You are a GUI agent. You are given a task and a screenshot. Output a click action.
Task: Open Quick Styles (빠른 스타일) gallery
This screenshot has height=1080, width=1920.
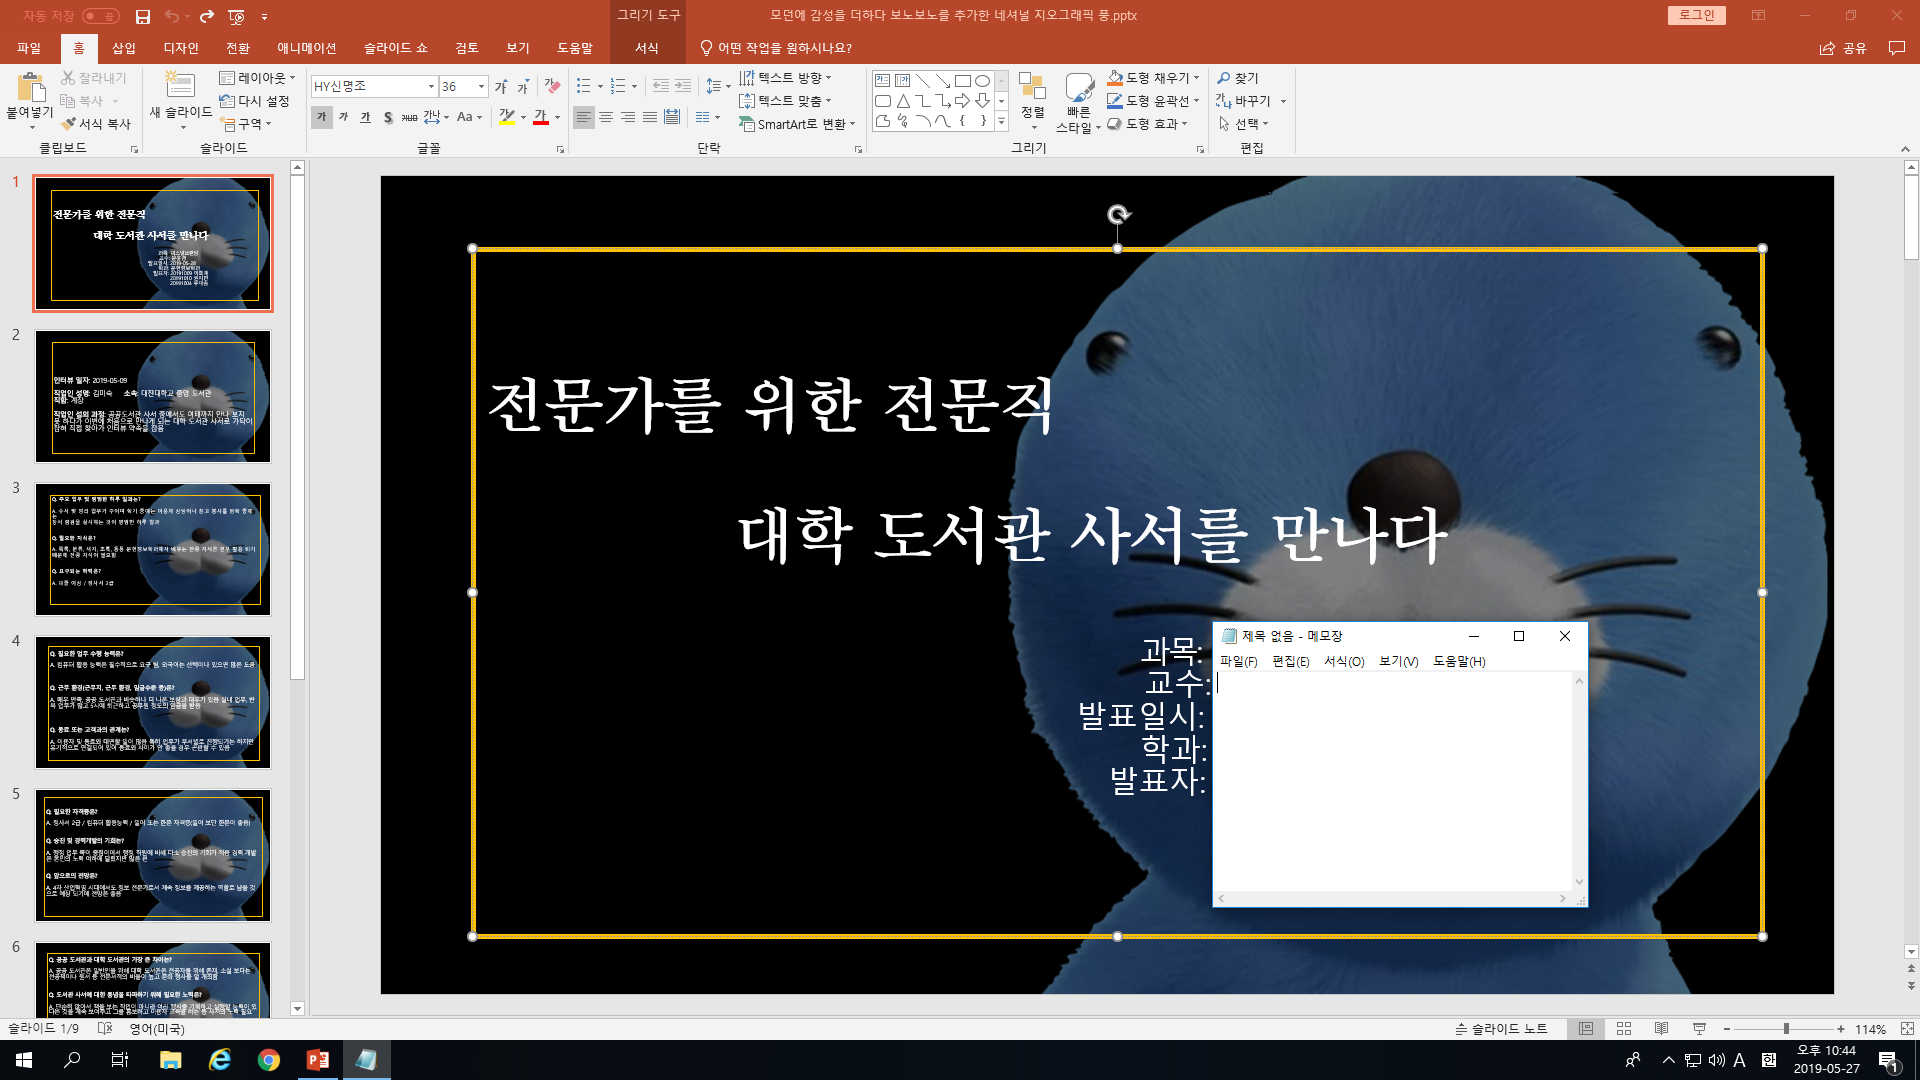tap(1078, 102)
